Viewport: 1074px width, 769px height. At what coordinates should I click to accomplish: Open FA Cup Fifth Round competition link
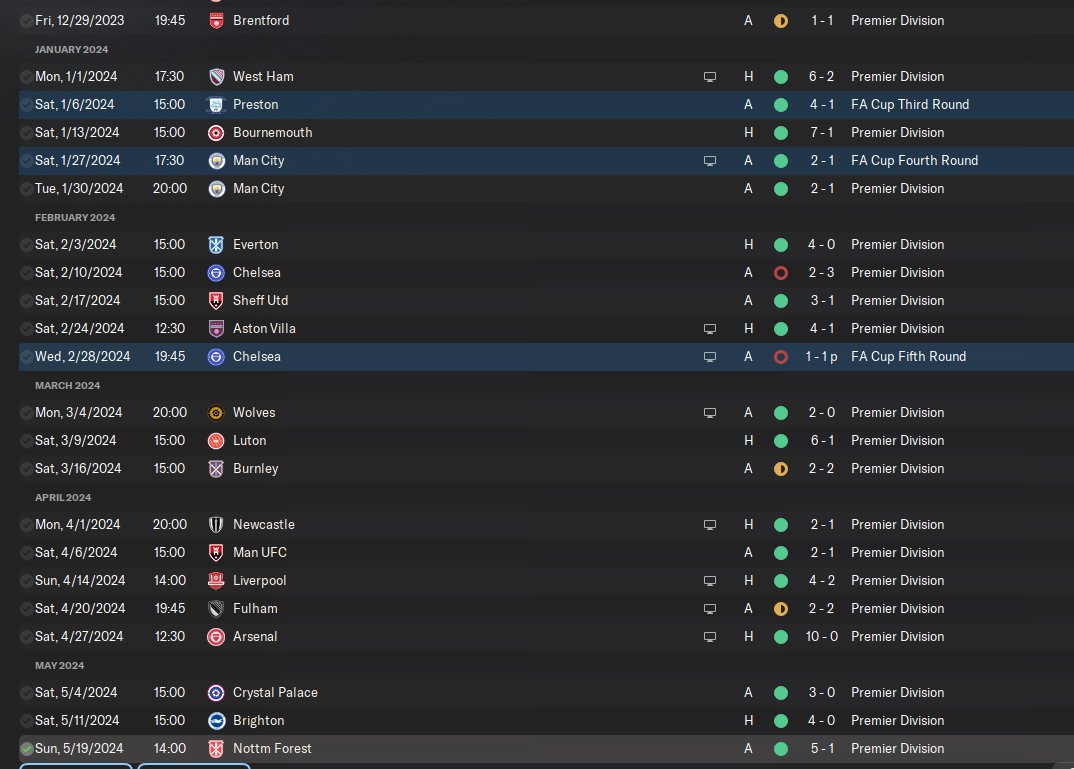[x=908, y=356]
